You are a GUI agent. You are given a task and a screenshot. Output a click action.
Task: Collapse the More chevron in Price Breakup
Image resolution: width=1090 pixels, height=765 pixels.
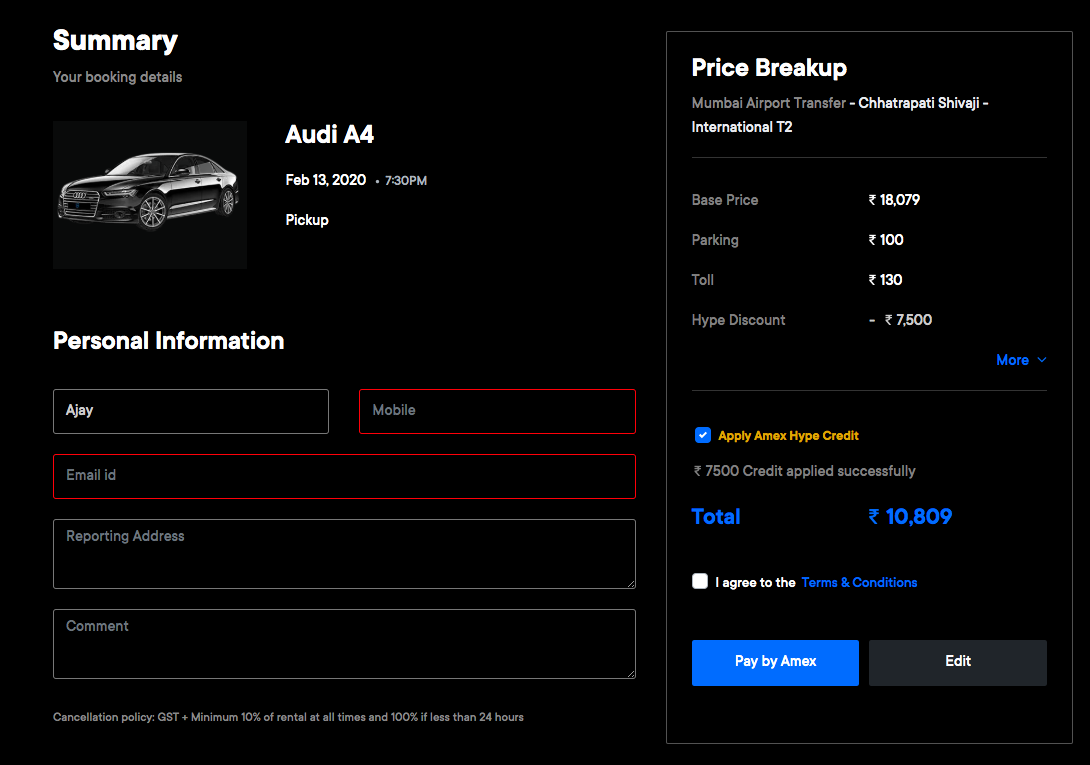pos(1042,359)
